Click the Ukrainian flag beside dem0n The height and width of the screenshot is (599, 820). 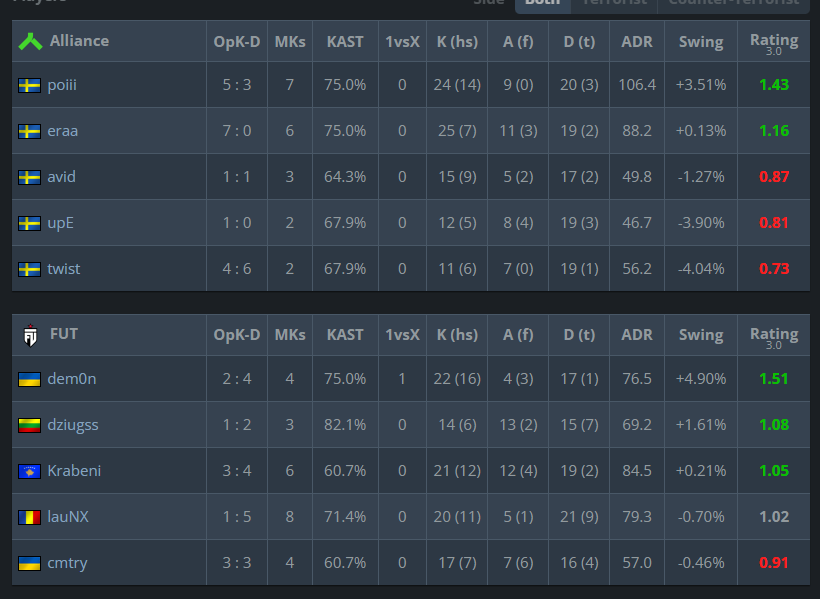(x=29, y=379)
